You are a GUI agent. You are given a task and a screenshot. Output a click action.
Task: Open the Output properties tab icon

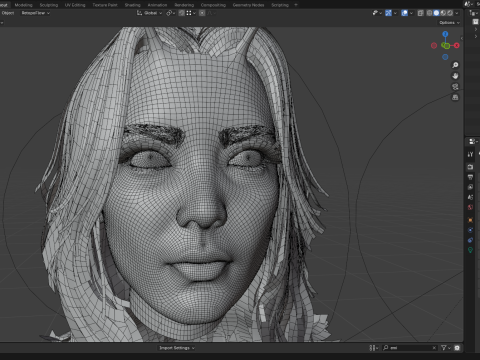pyautogui.click(x=470, y=177)
